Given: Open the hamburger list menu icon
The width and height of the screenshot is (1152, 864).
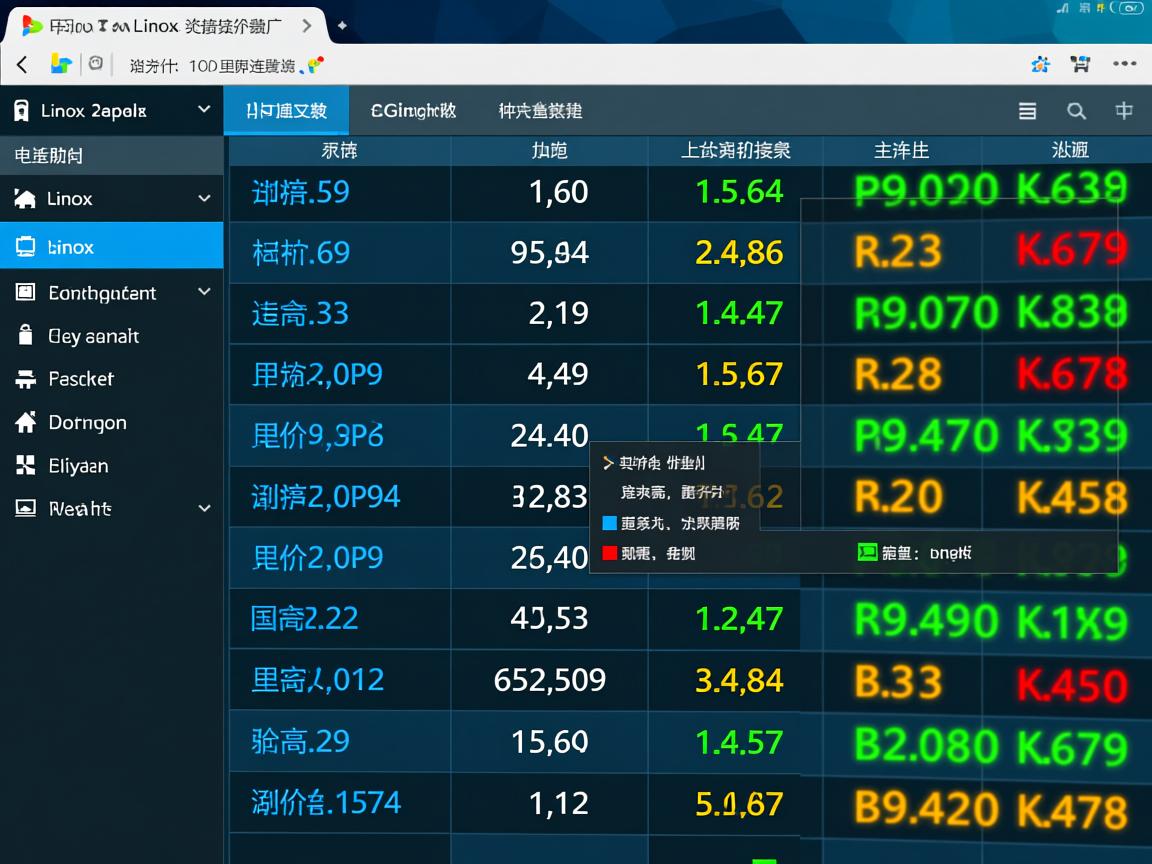Looking at the screenshot, I should click(x=1027, y=111).
